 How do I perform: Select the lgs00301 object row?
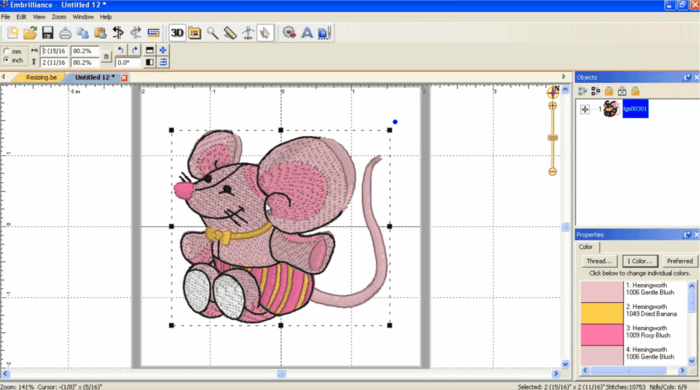coord(635,109)
